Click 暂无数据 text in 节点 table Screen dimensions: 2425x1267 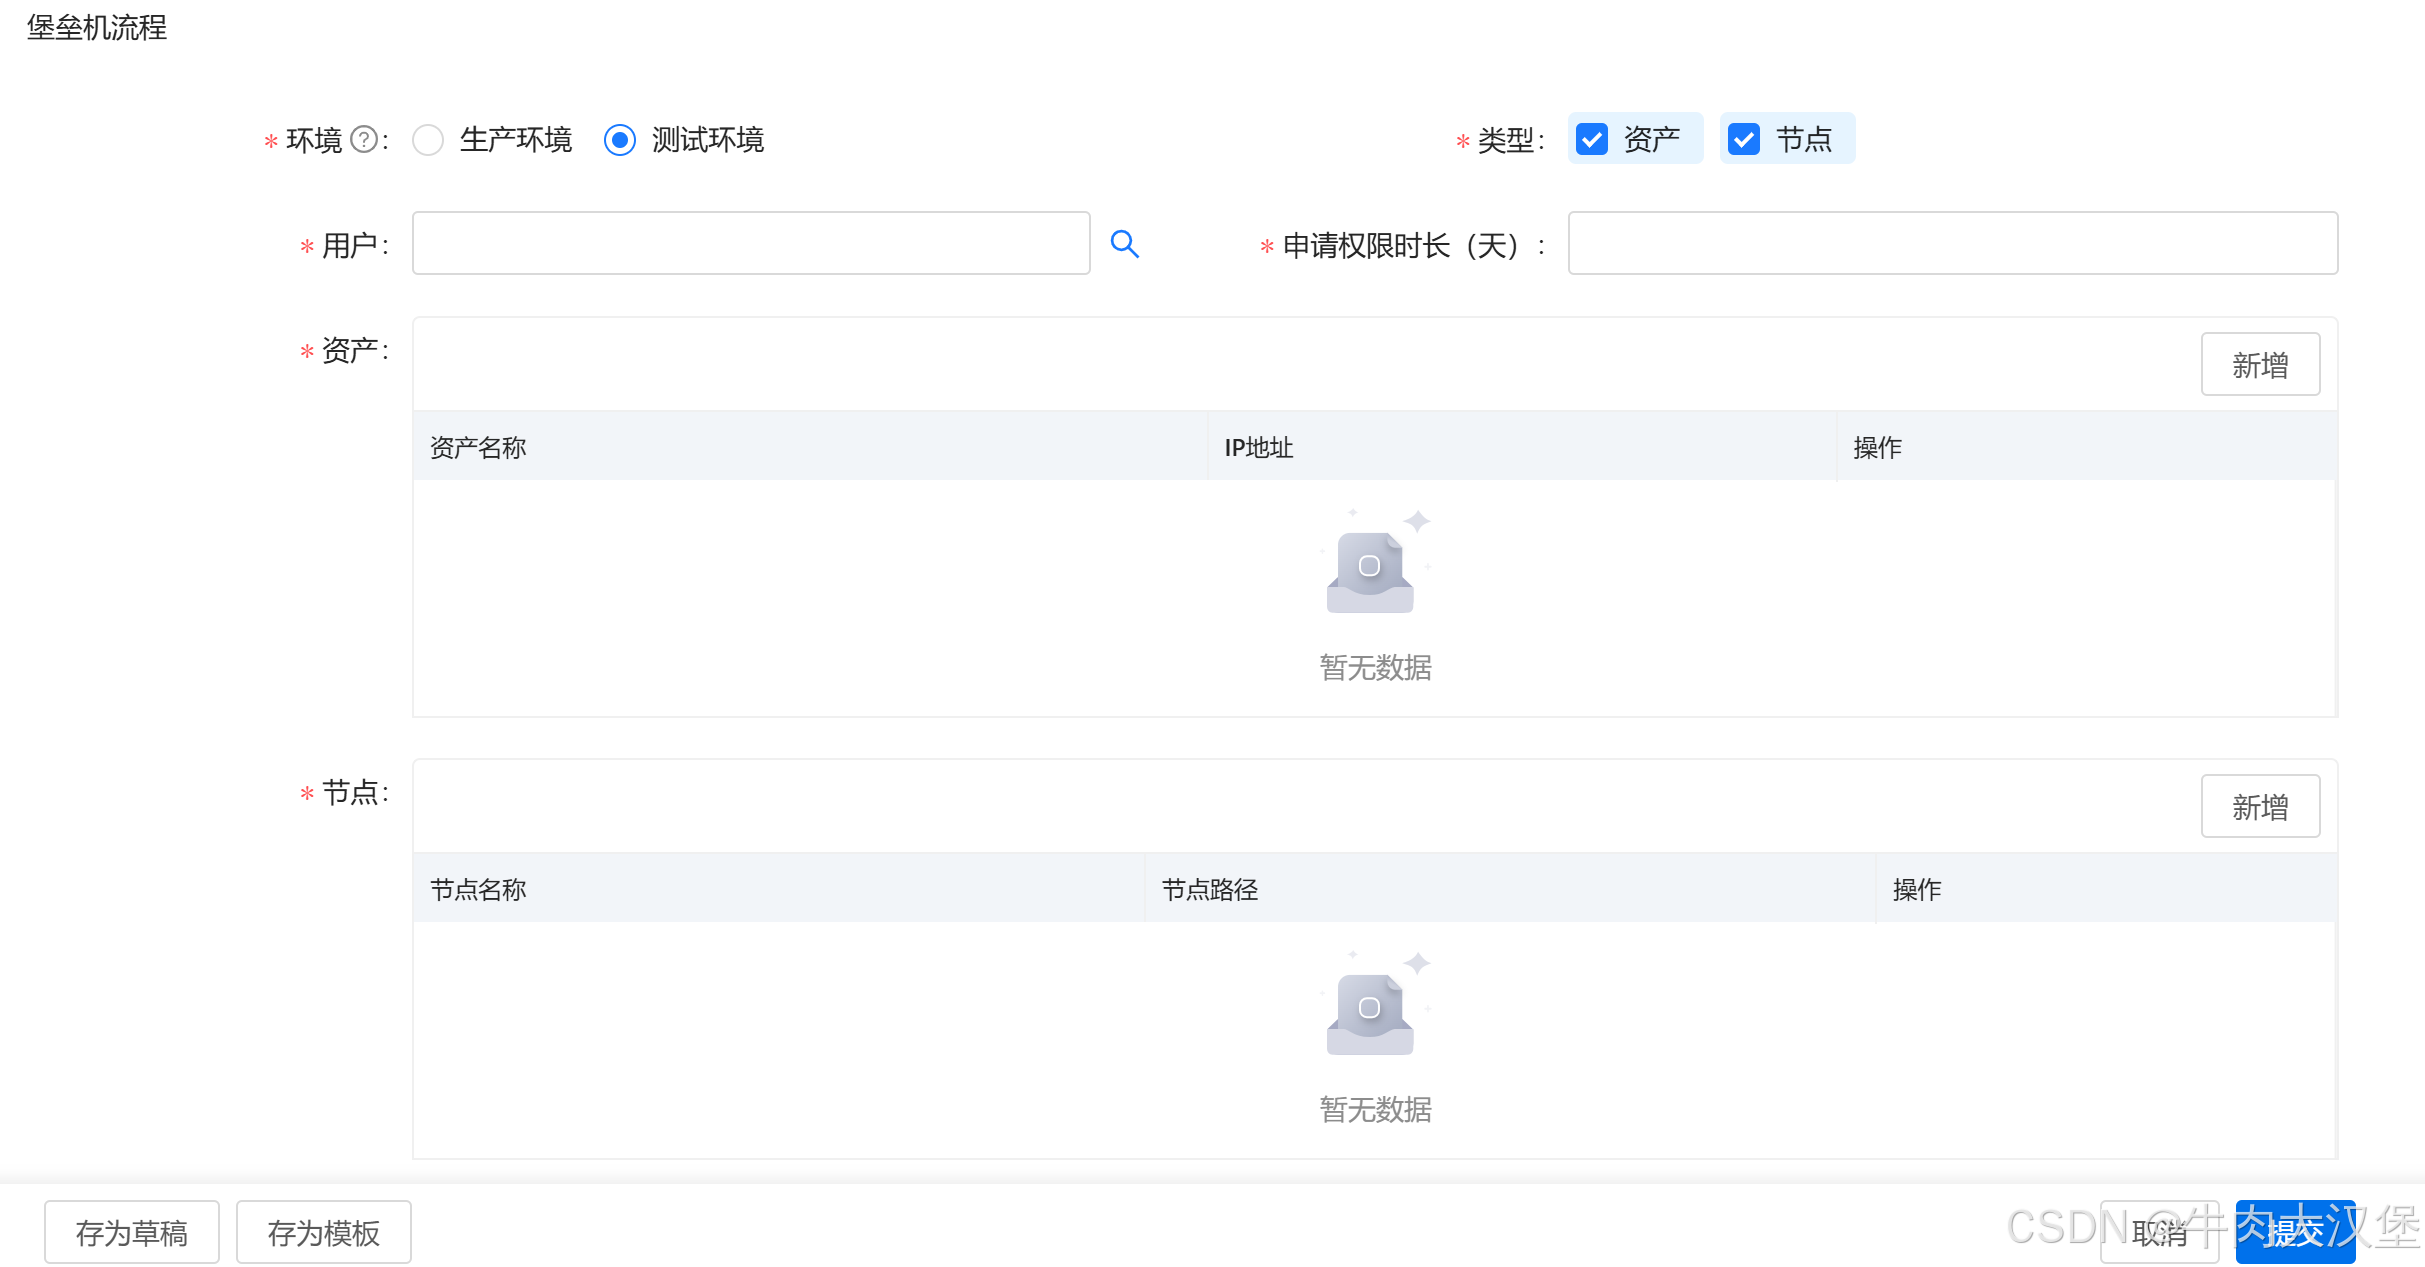1376,1109
